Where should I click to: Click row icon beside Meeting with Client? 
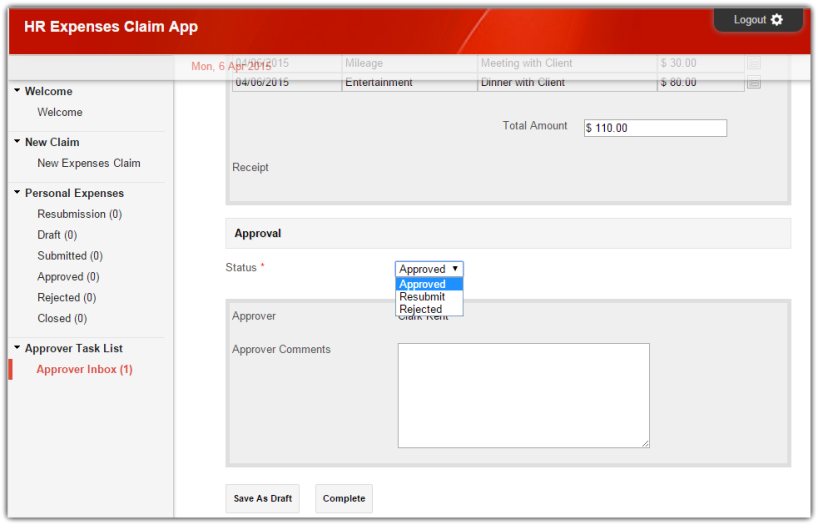tap(754, 63)
